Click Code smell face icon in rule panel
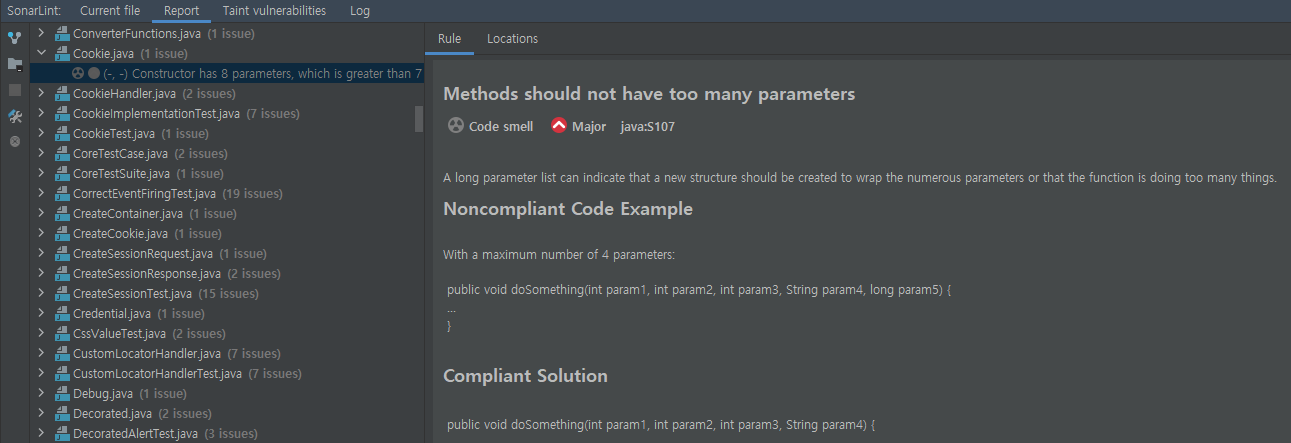The image size is (1291, 443). (x=455, y=126)
